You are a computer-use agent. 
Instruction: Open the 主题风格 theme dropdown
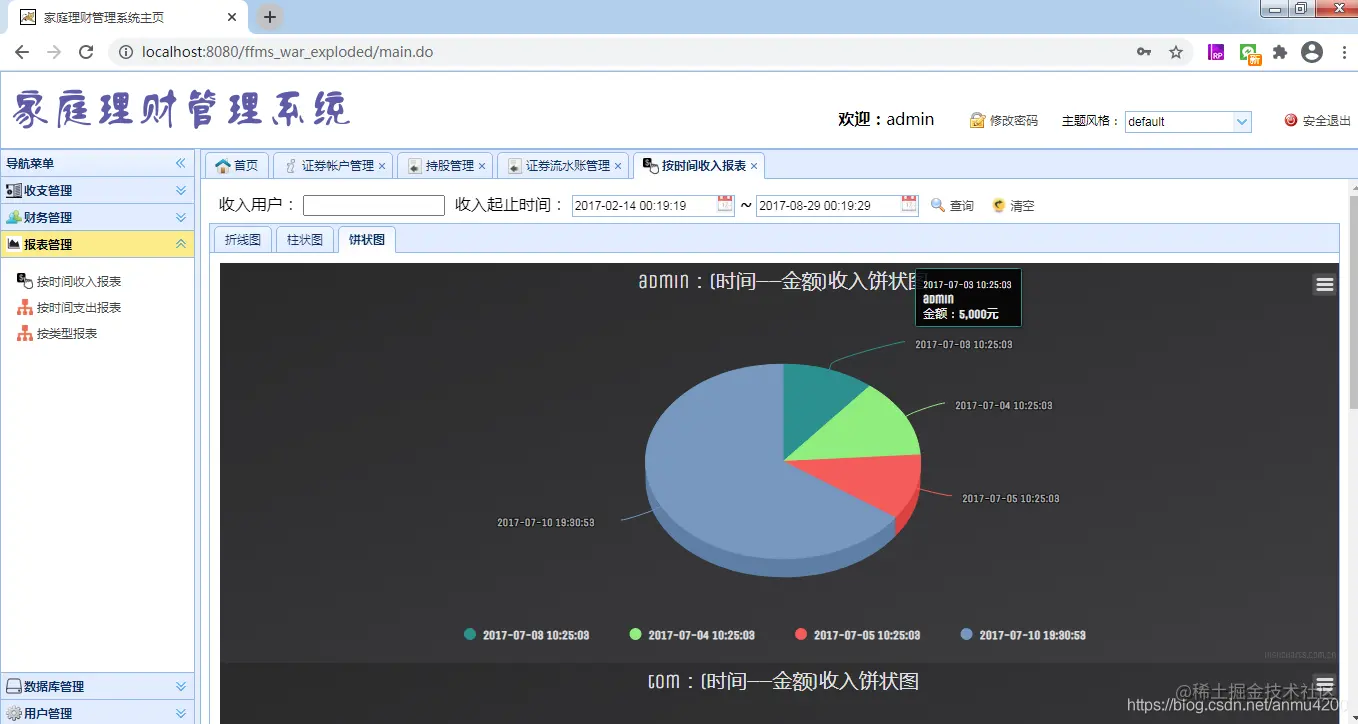click(1242, 121)
